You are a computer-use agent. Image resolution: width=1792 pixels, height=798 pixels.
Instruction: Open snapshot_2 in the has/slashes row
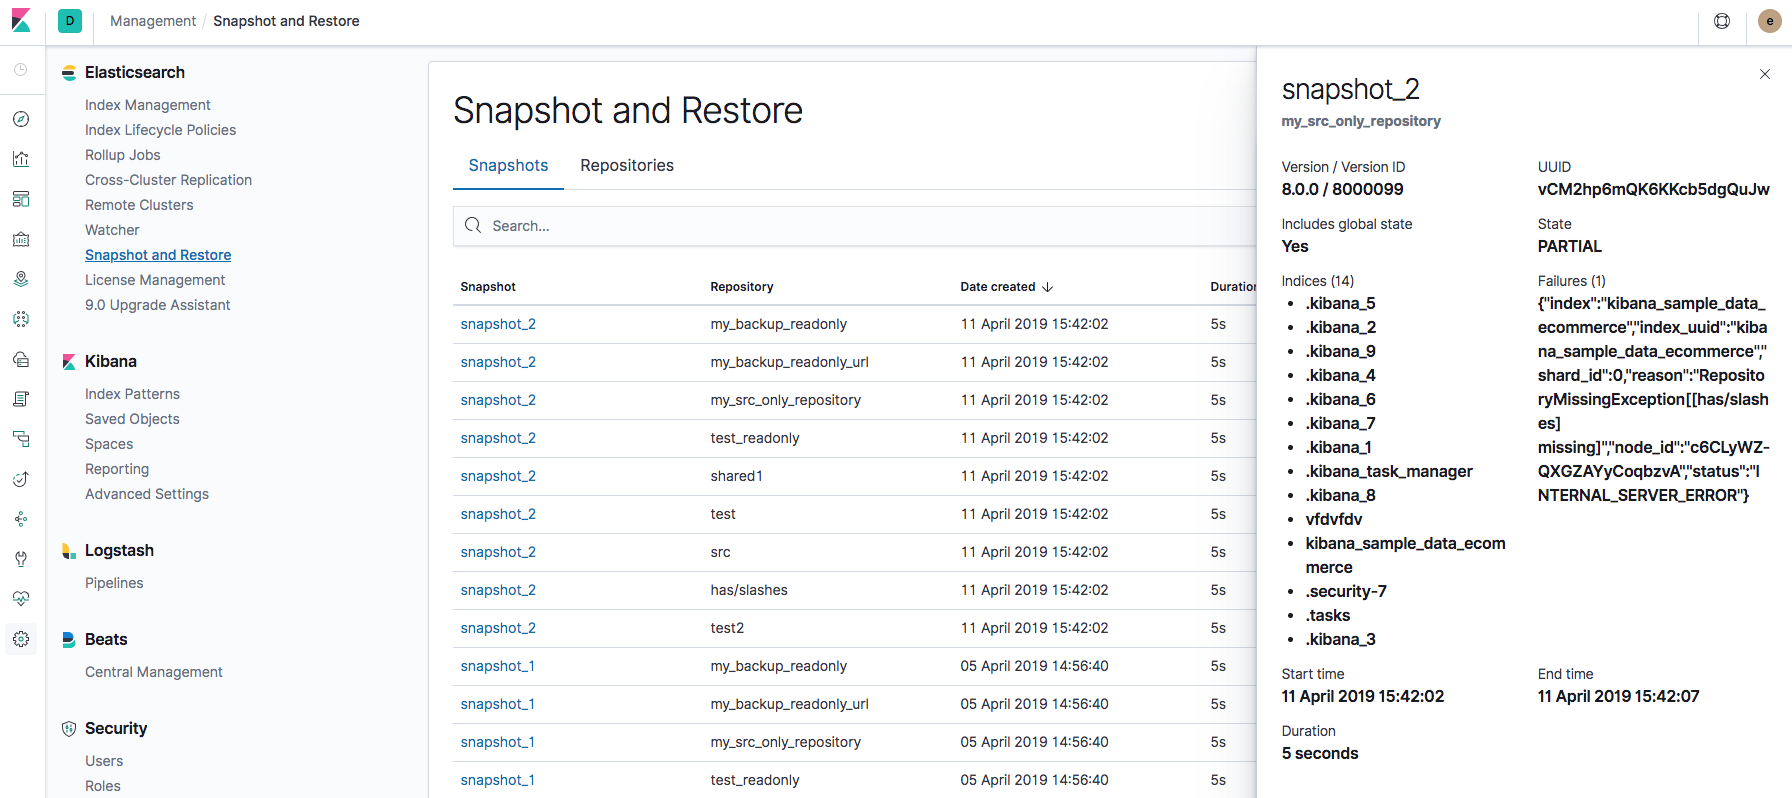[x=498, y=590]
